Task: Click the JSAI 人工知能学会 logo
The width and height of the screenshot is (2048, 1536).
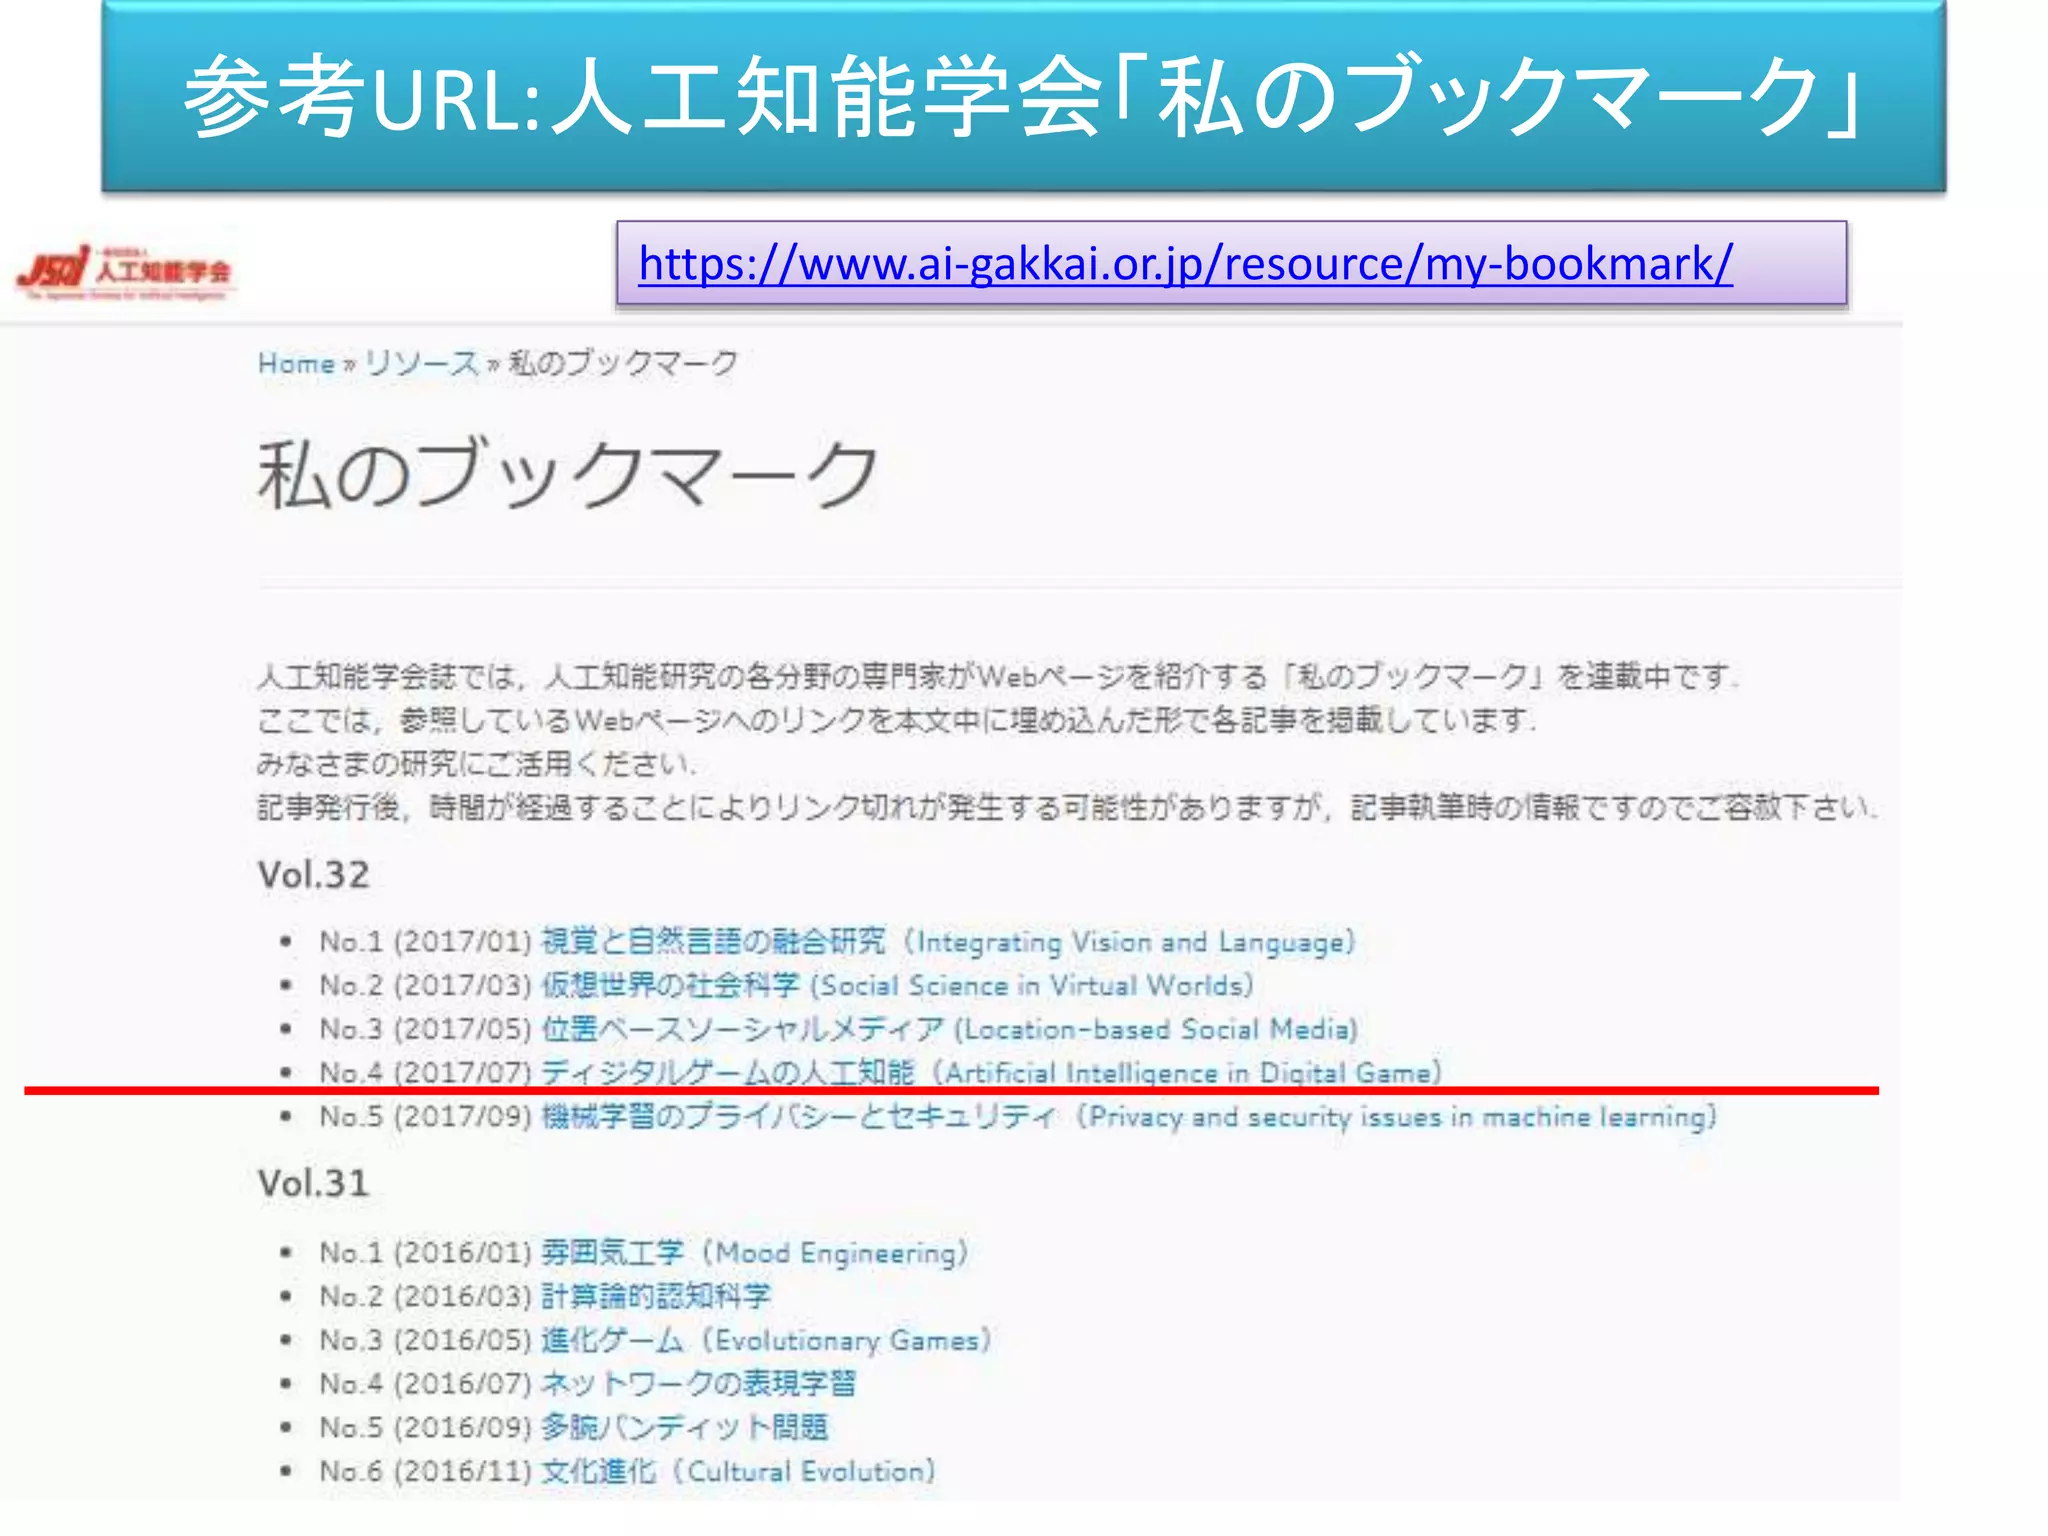Action: 126,272
